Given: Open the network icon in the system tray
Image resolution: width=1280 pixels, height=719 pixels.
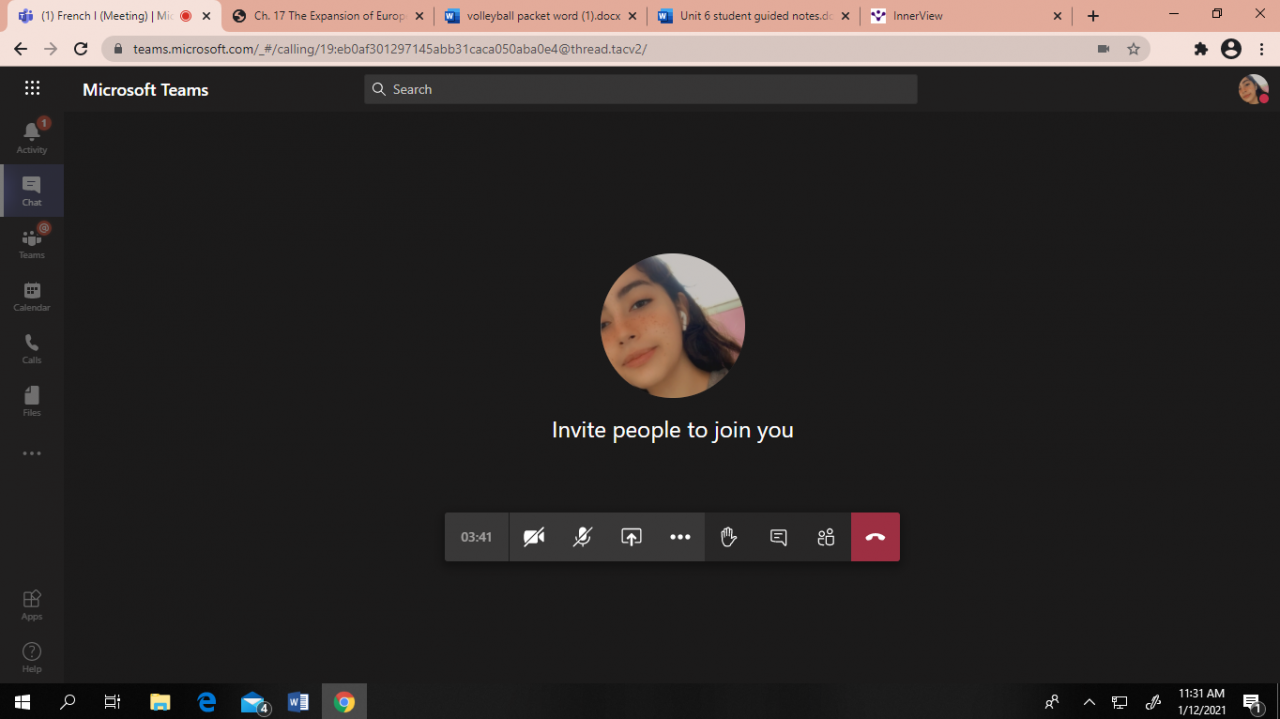Looking at the screenshot, I should point(1120,702).
